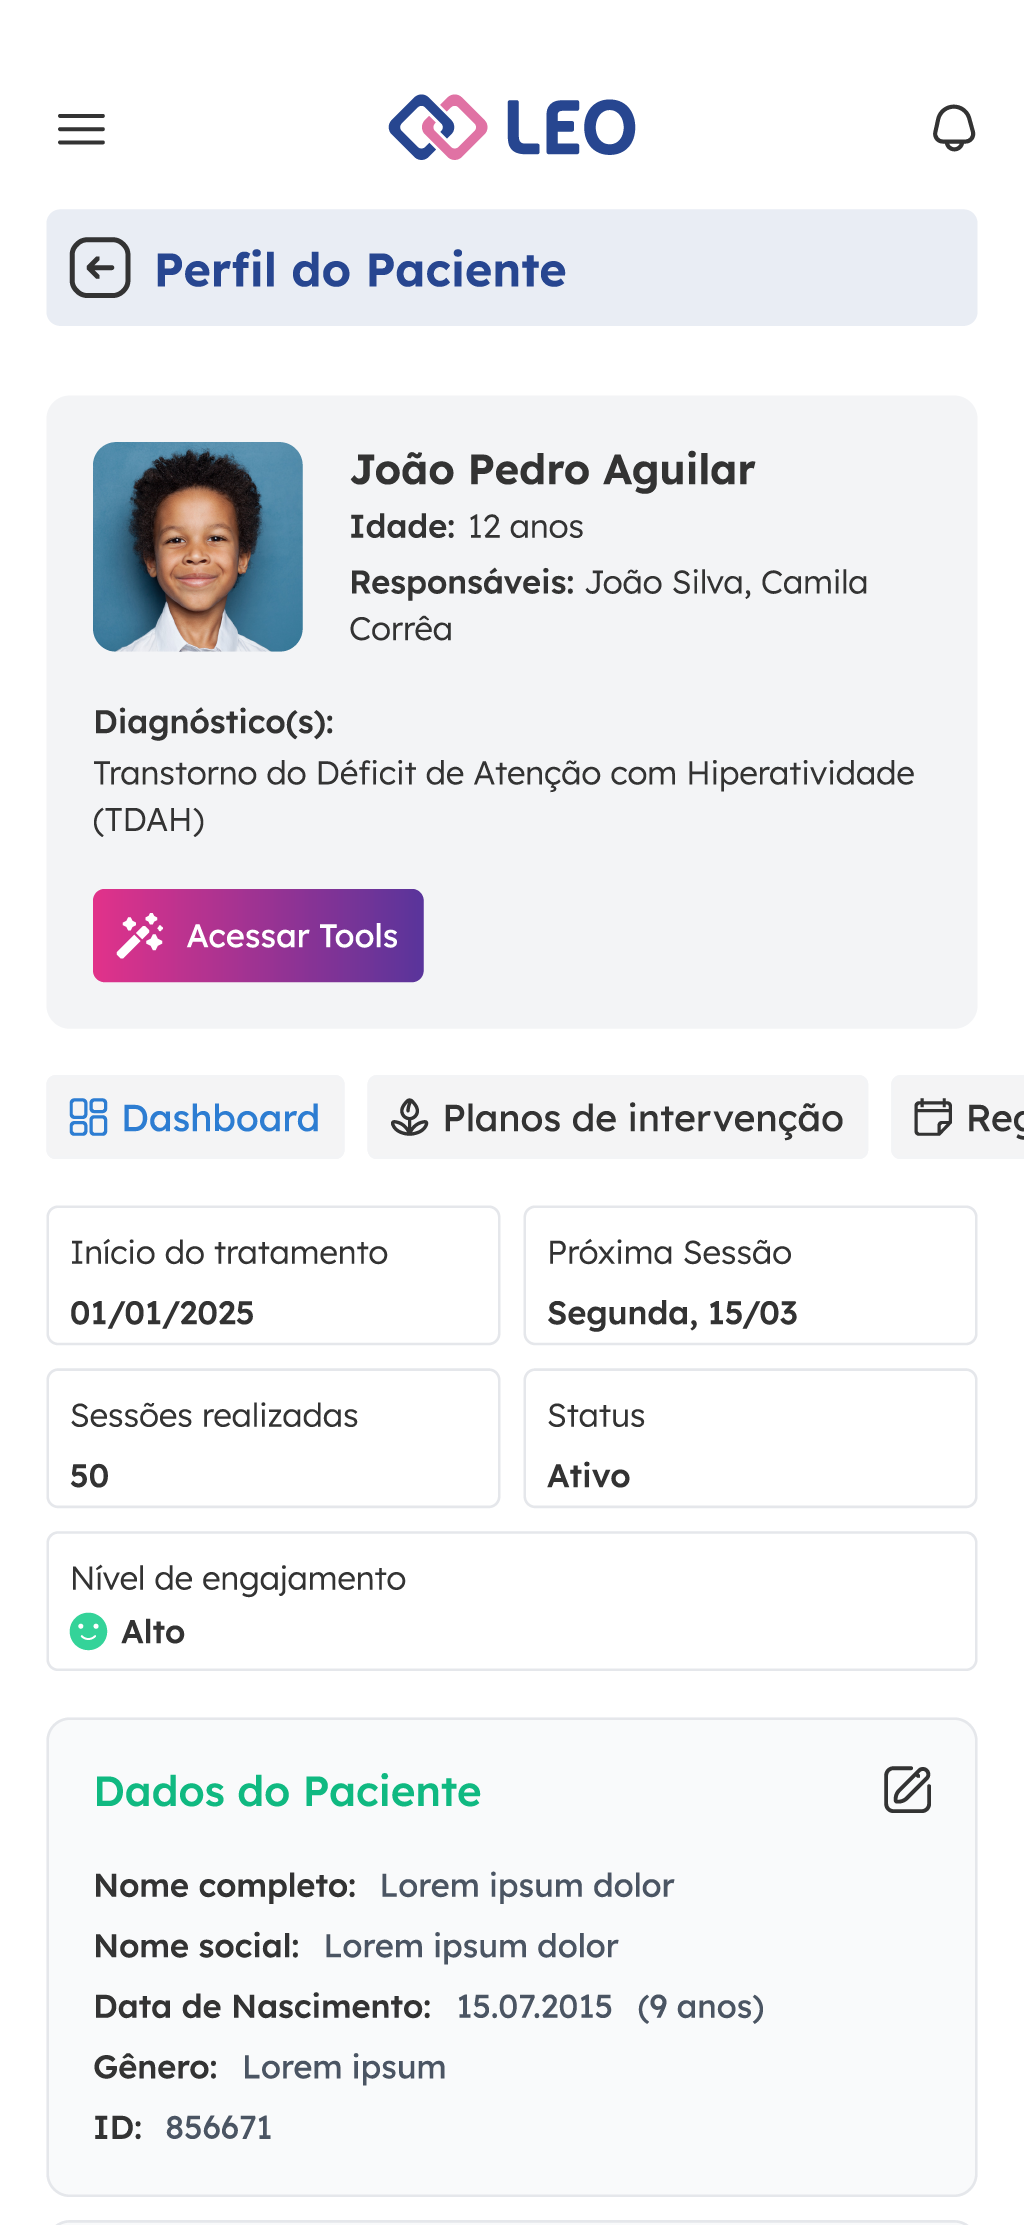Switch to the Dashboard tab
Image resolution: width=1024 pixels, height=2225 pixels.
(x=196, y=1117)
